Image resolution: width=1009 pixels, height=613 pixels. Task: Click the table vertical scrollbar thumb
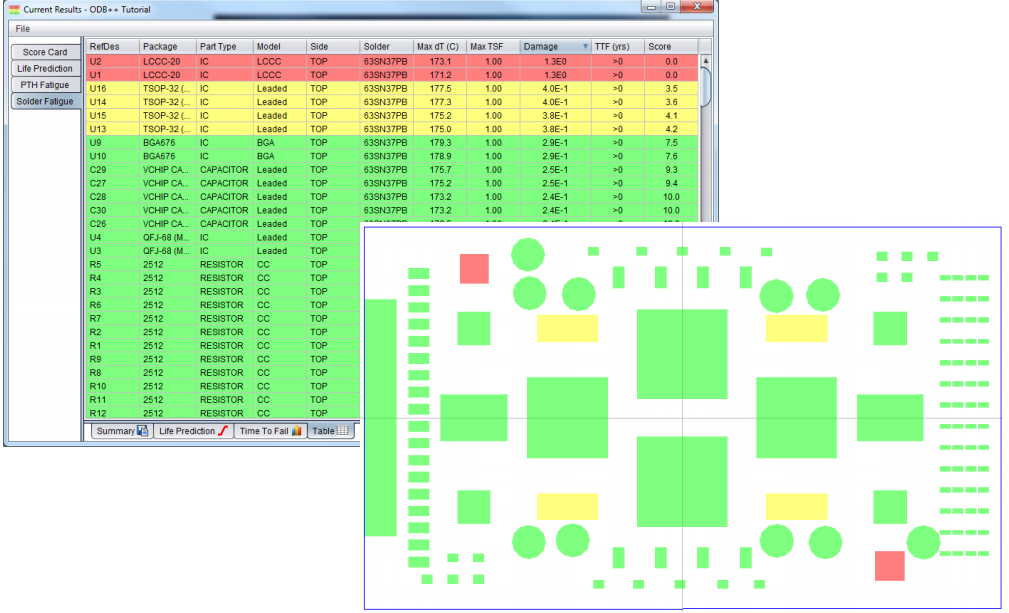(x=705, y=86)
